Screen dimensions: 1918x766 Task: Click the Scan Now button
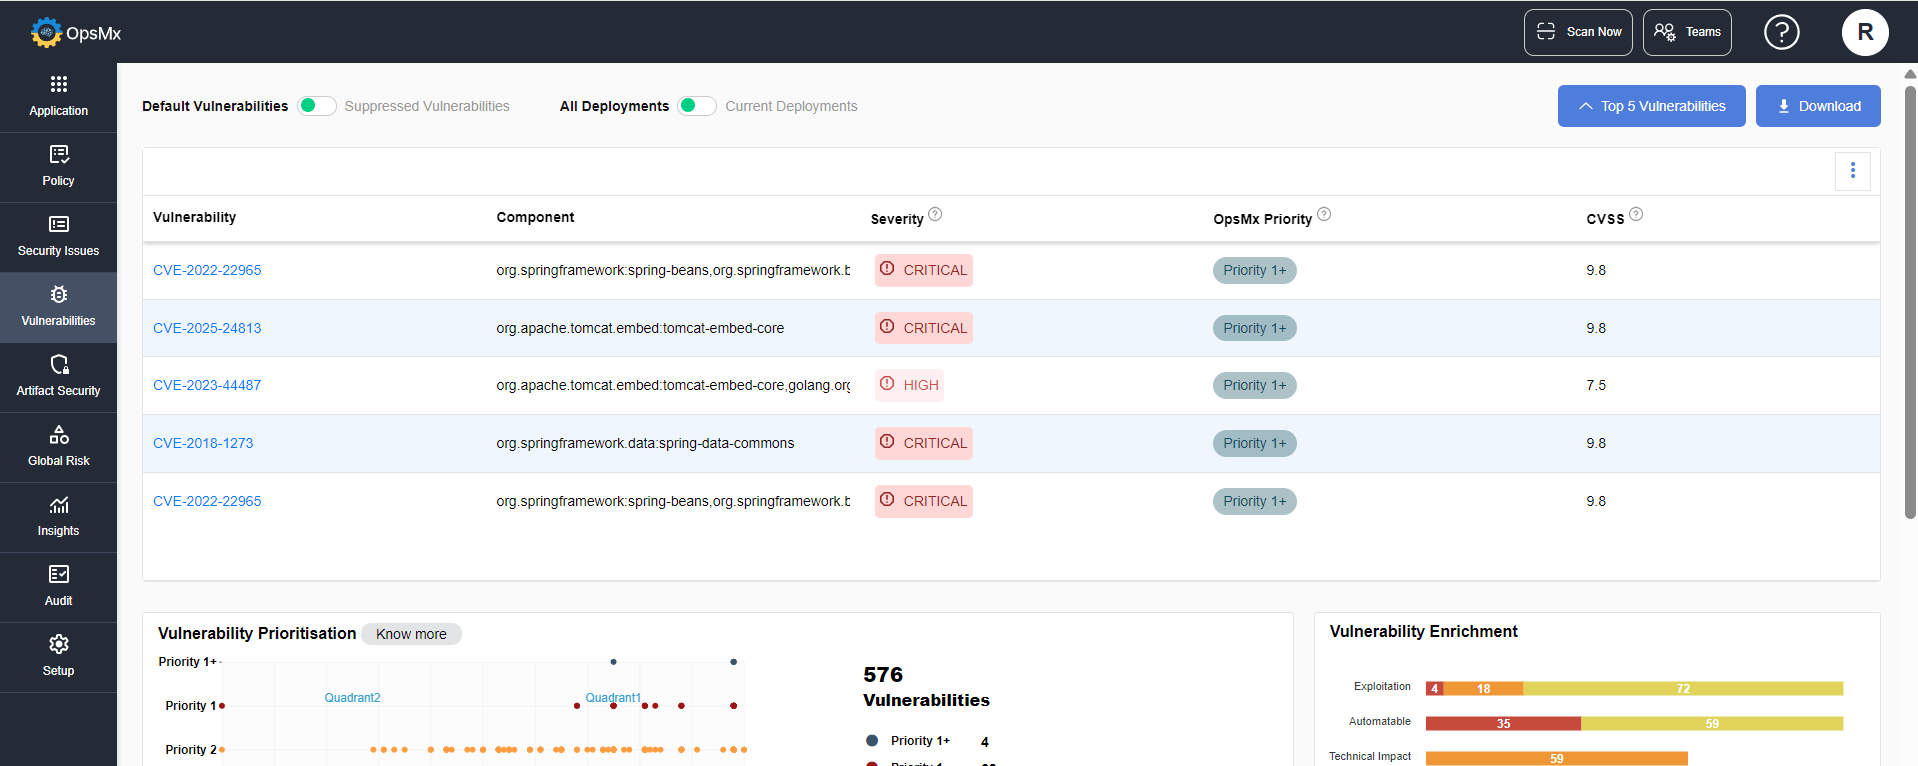(1578, 32)
